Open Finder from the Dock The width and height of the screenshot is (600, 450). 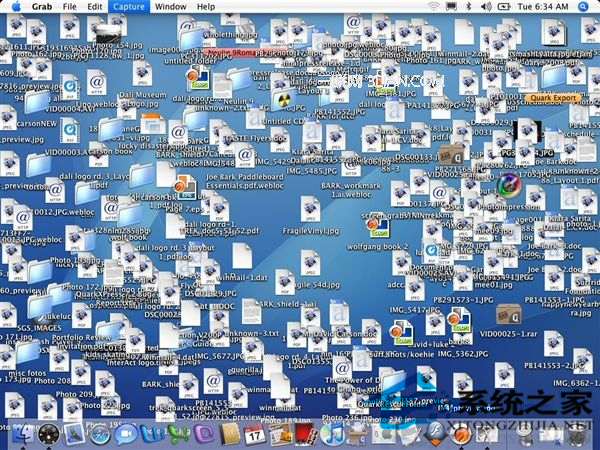[x=22, y=434]
